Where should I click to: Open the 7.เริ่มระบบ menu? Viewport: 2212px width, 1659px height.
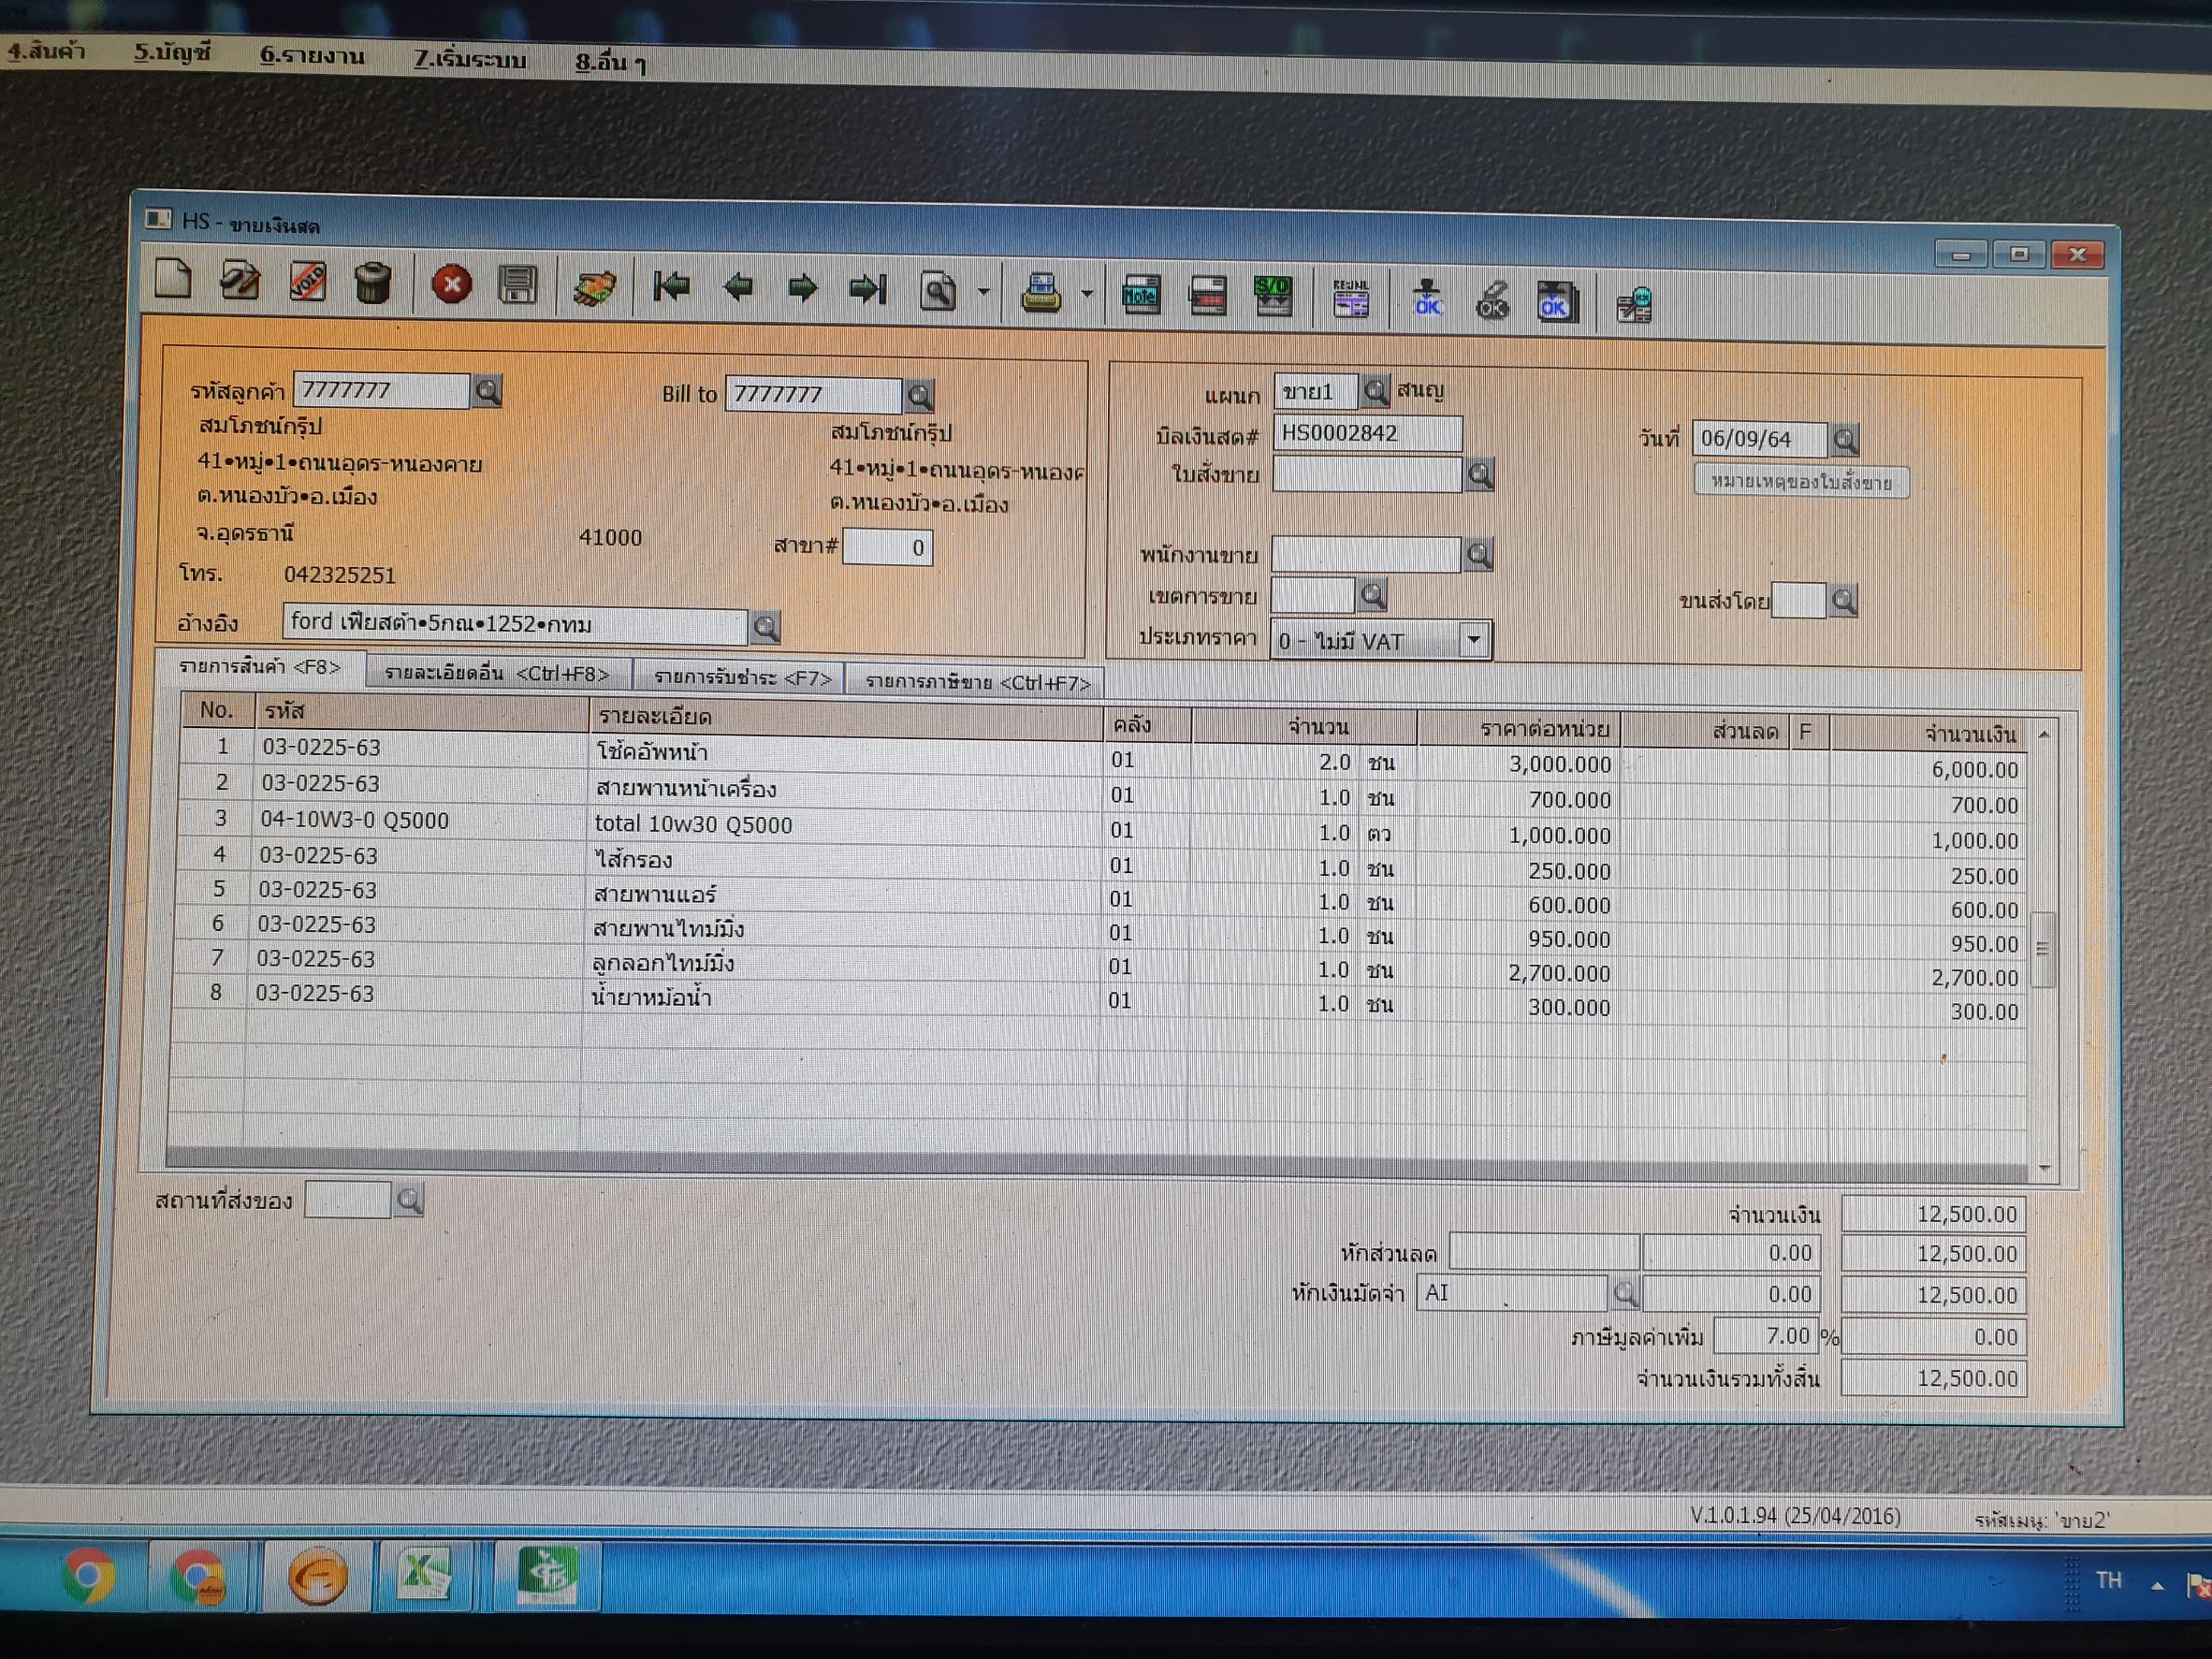(x=469, y=59)
